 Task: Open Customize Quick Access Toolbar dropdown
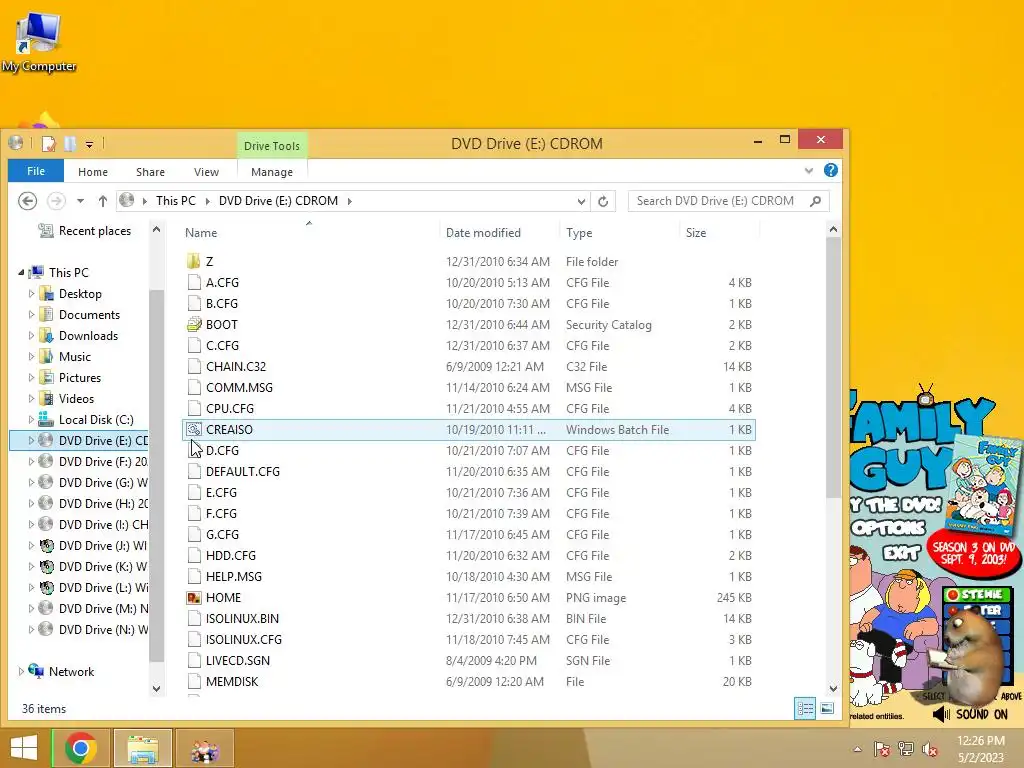[89, 144]
